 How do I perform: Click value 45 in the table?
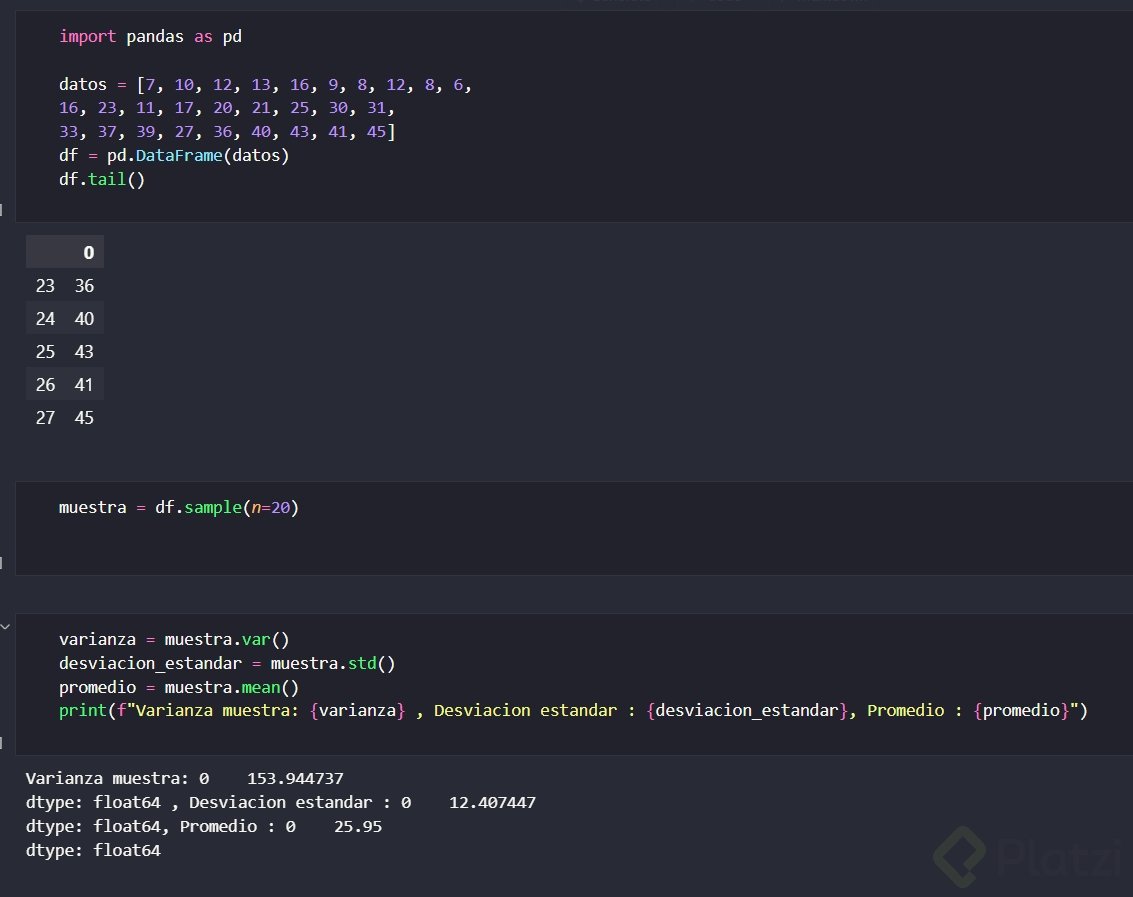(85, 417)
